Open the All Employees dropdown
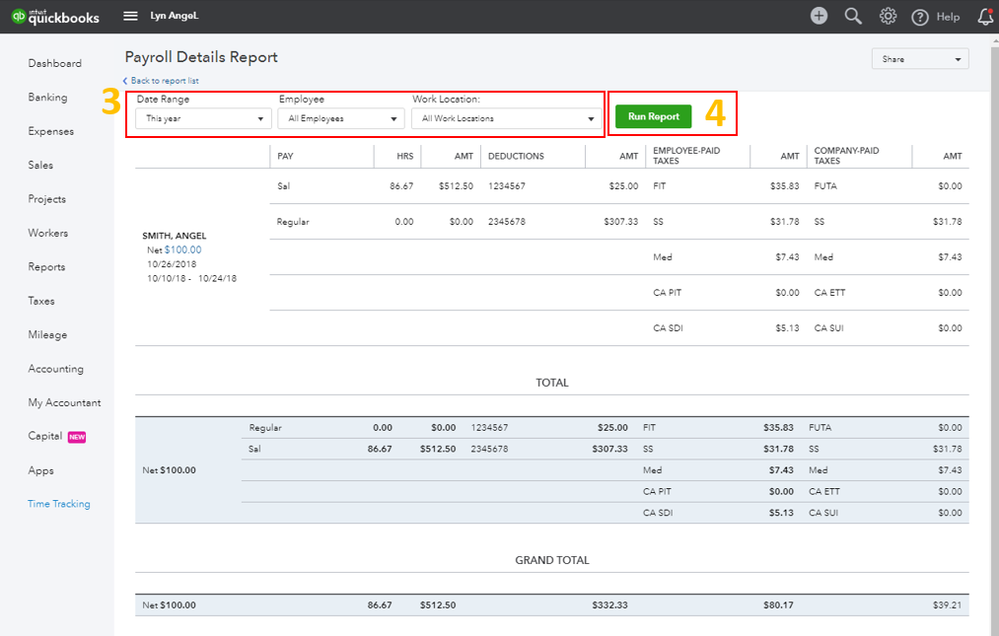The image size is (999, 636). [x=341, y=119]
